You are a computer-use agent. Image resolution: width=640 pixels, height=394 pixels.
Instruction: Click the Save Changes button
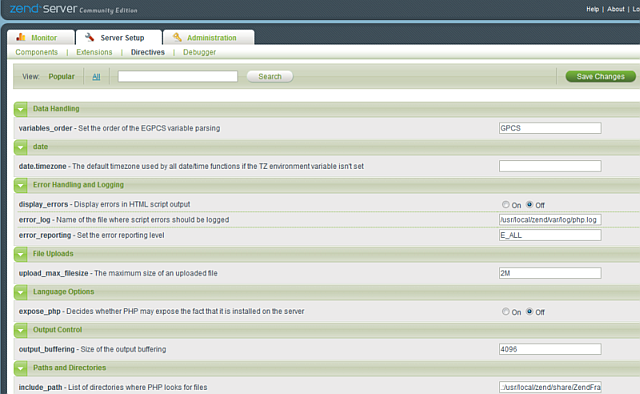pos(600,76)
